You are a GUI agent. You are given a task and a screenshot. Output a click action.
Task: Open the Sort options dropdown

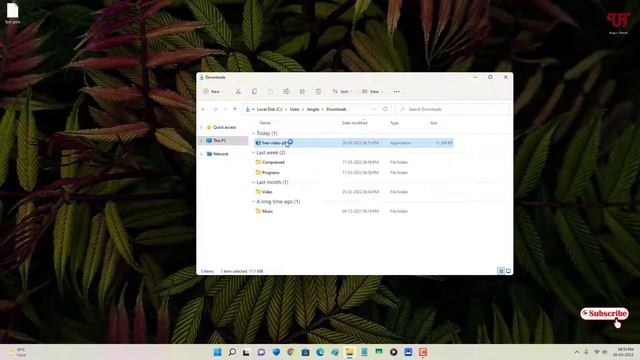[x=342, y=91]
